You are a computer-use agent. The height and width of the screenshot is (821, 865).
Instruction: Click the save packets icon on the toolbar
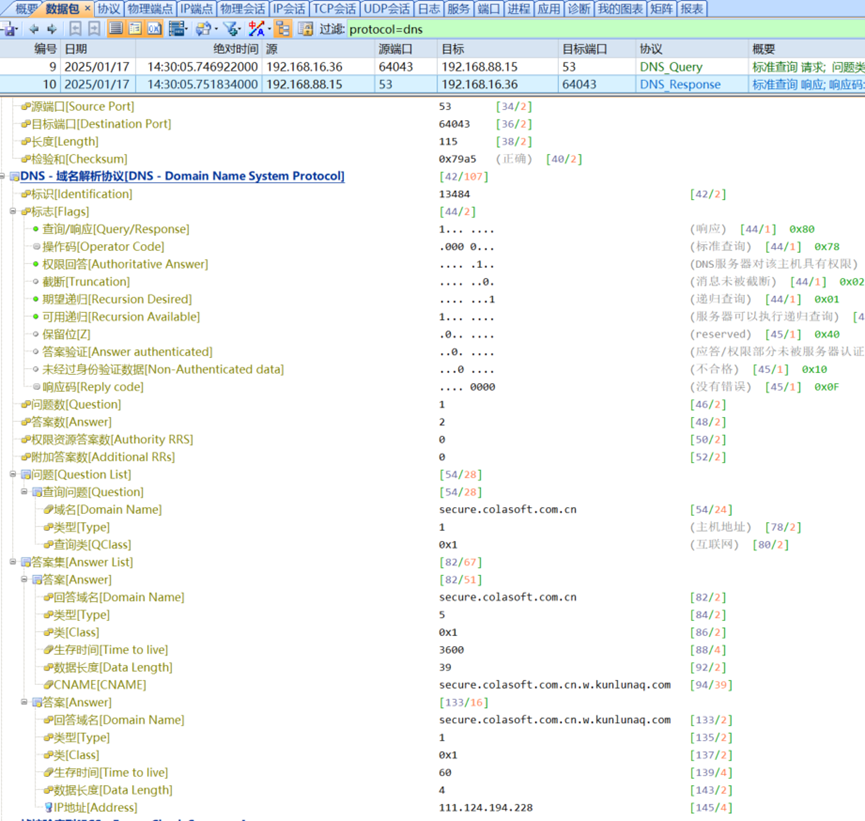8,29
